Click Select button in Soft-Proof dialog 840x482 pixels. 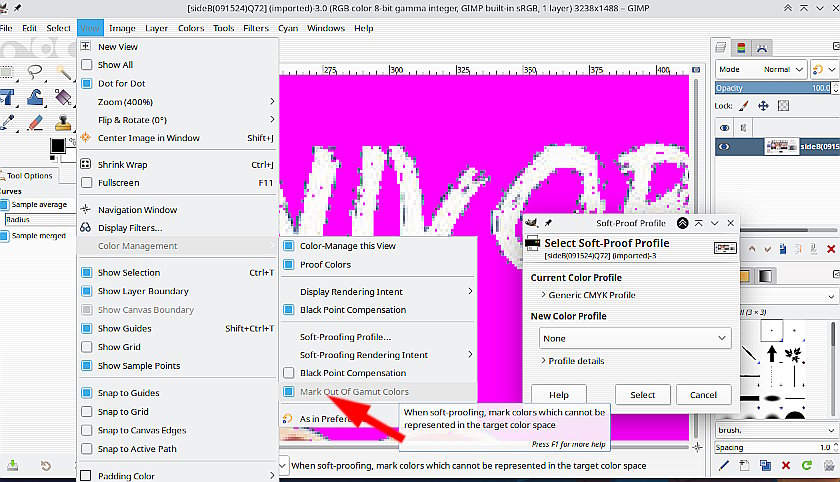tap(642, 395)
